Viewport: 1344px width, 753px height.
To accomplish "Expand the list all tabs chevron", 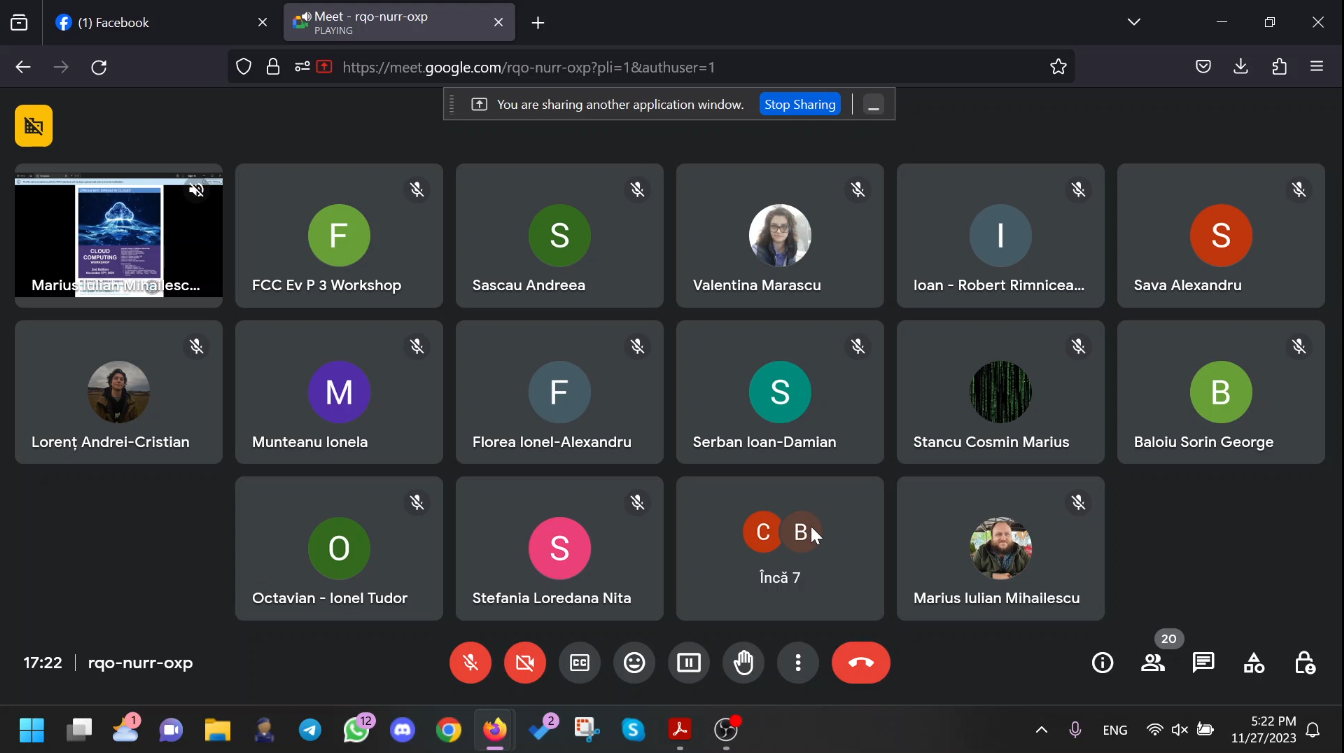I will pos(1134,22).
